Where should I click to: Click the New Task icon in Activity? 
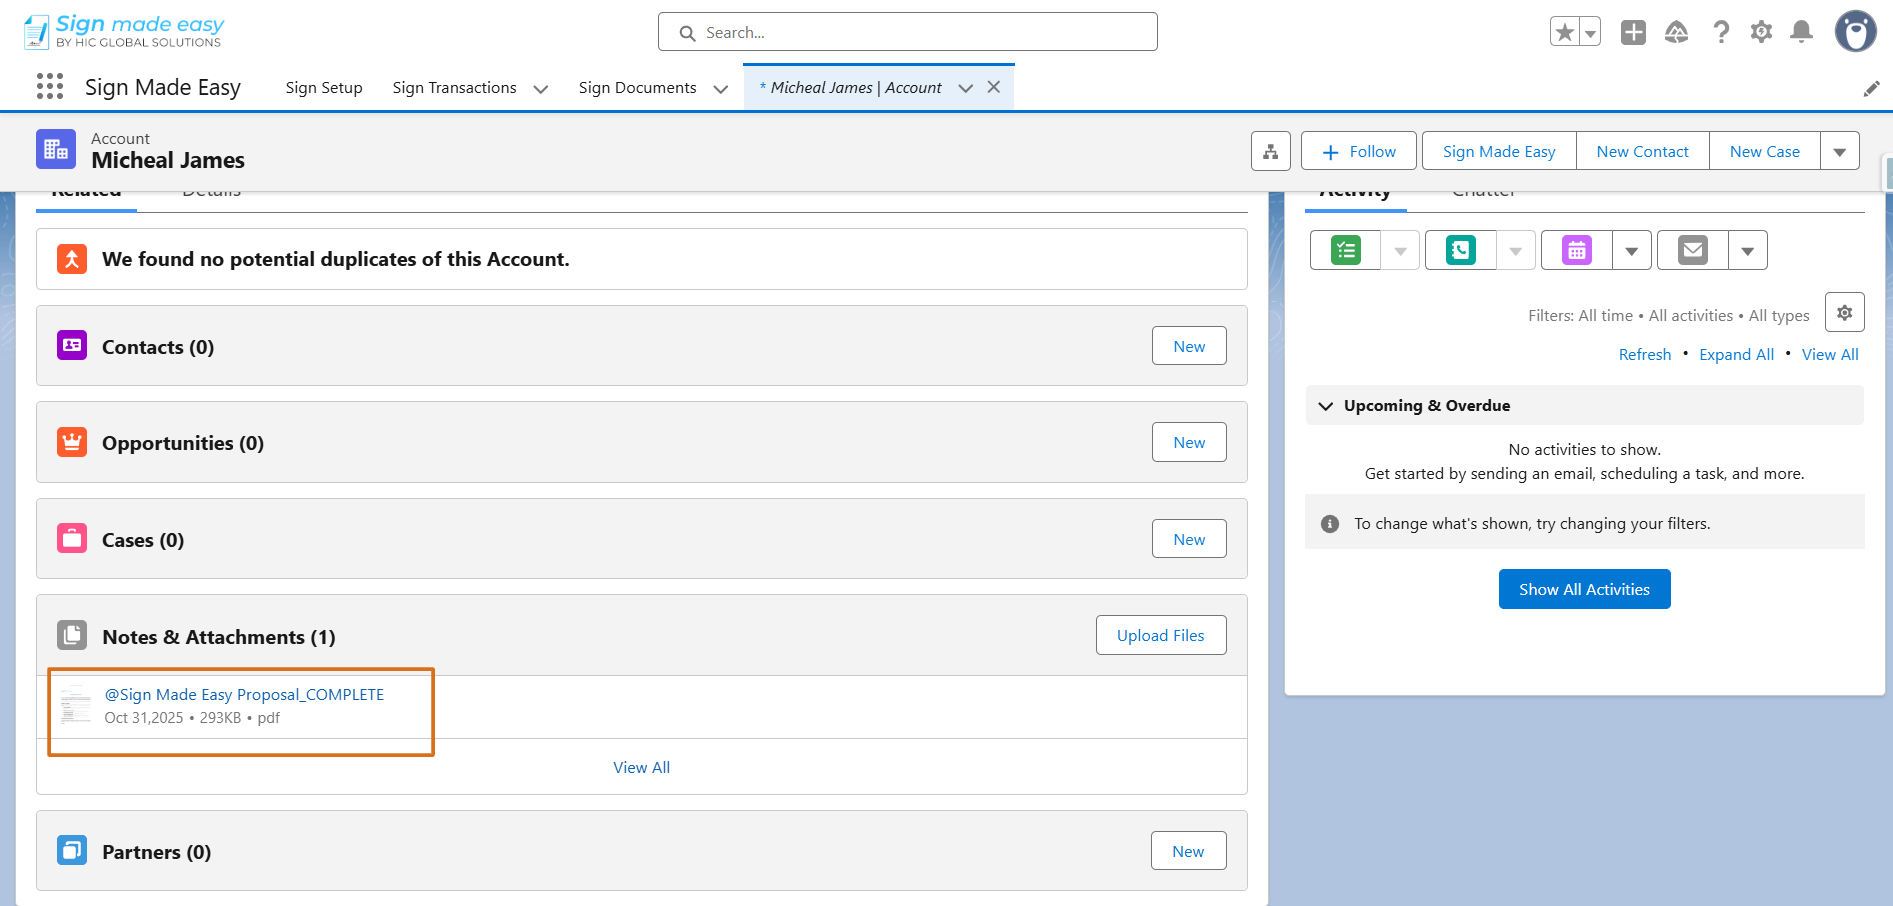click(x=1346, y=250)
